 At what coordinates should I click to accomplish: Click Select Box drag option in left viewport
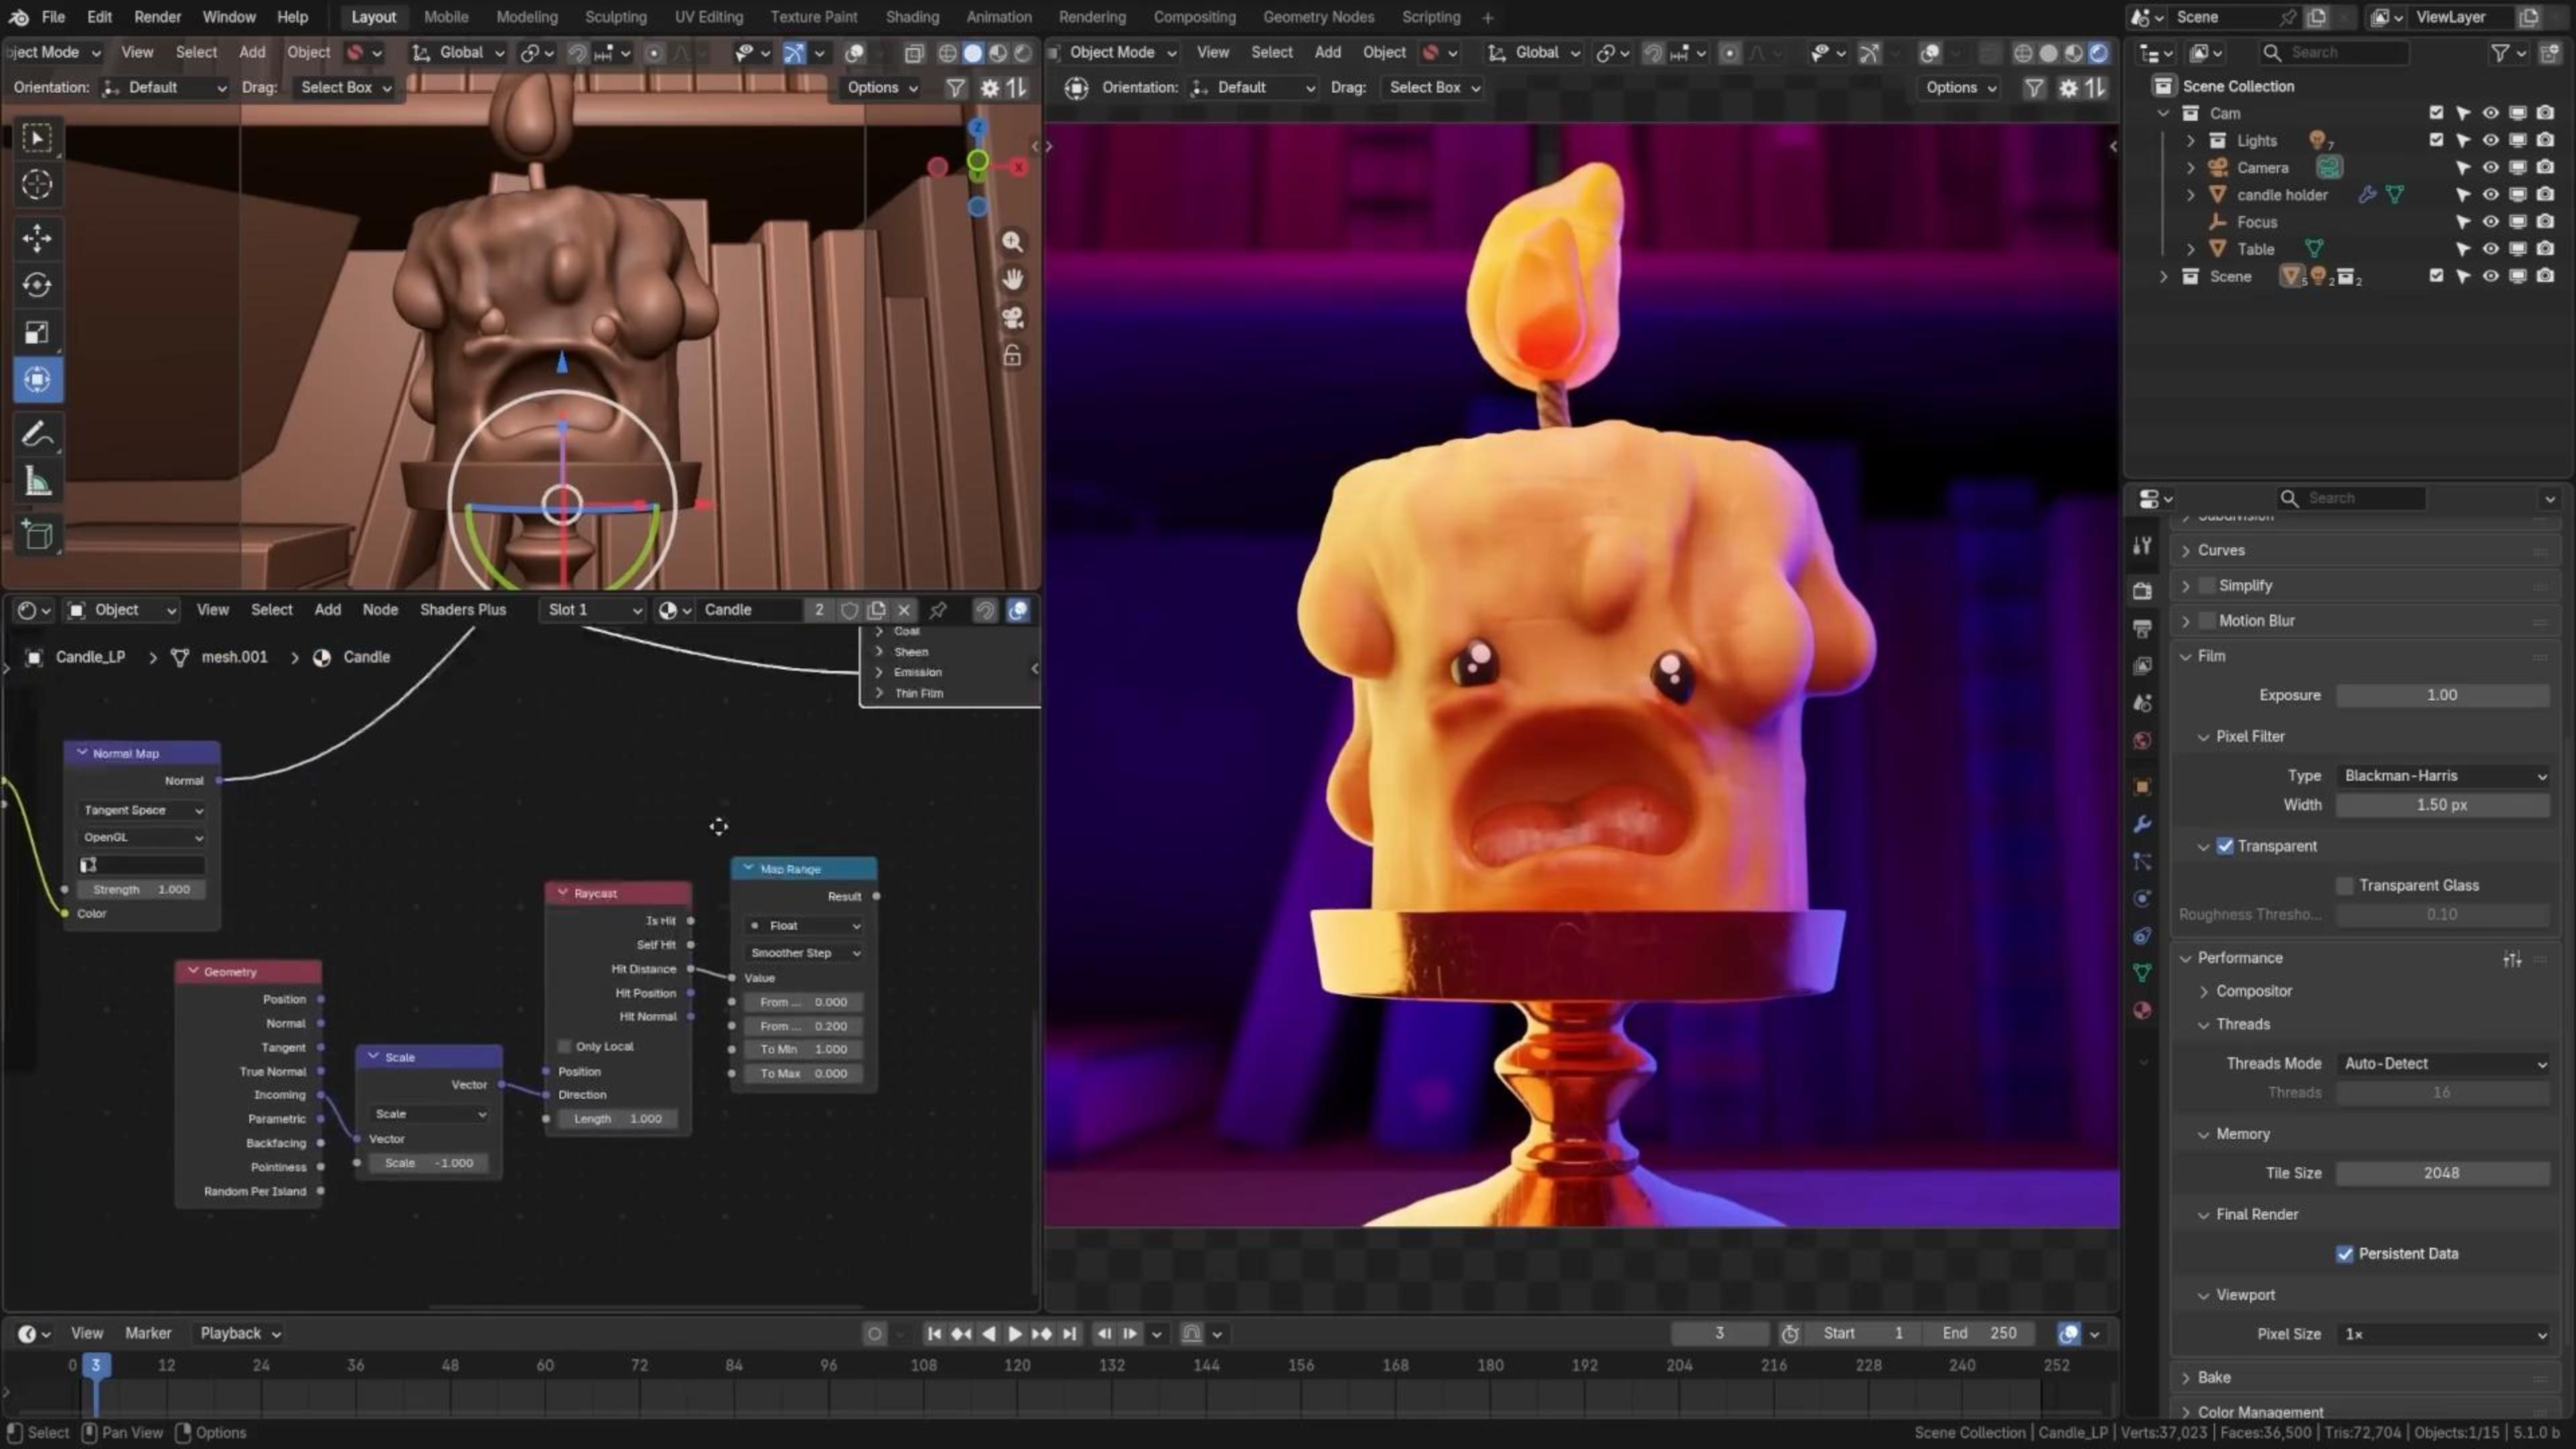(x=345, y=87)
